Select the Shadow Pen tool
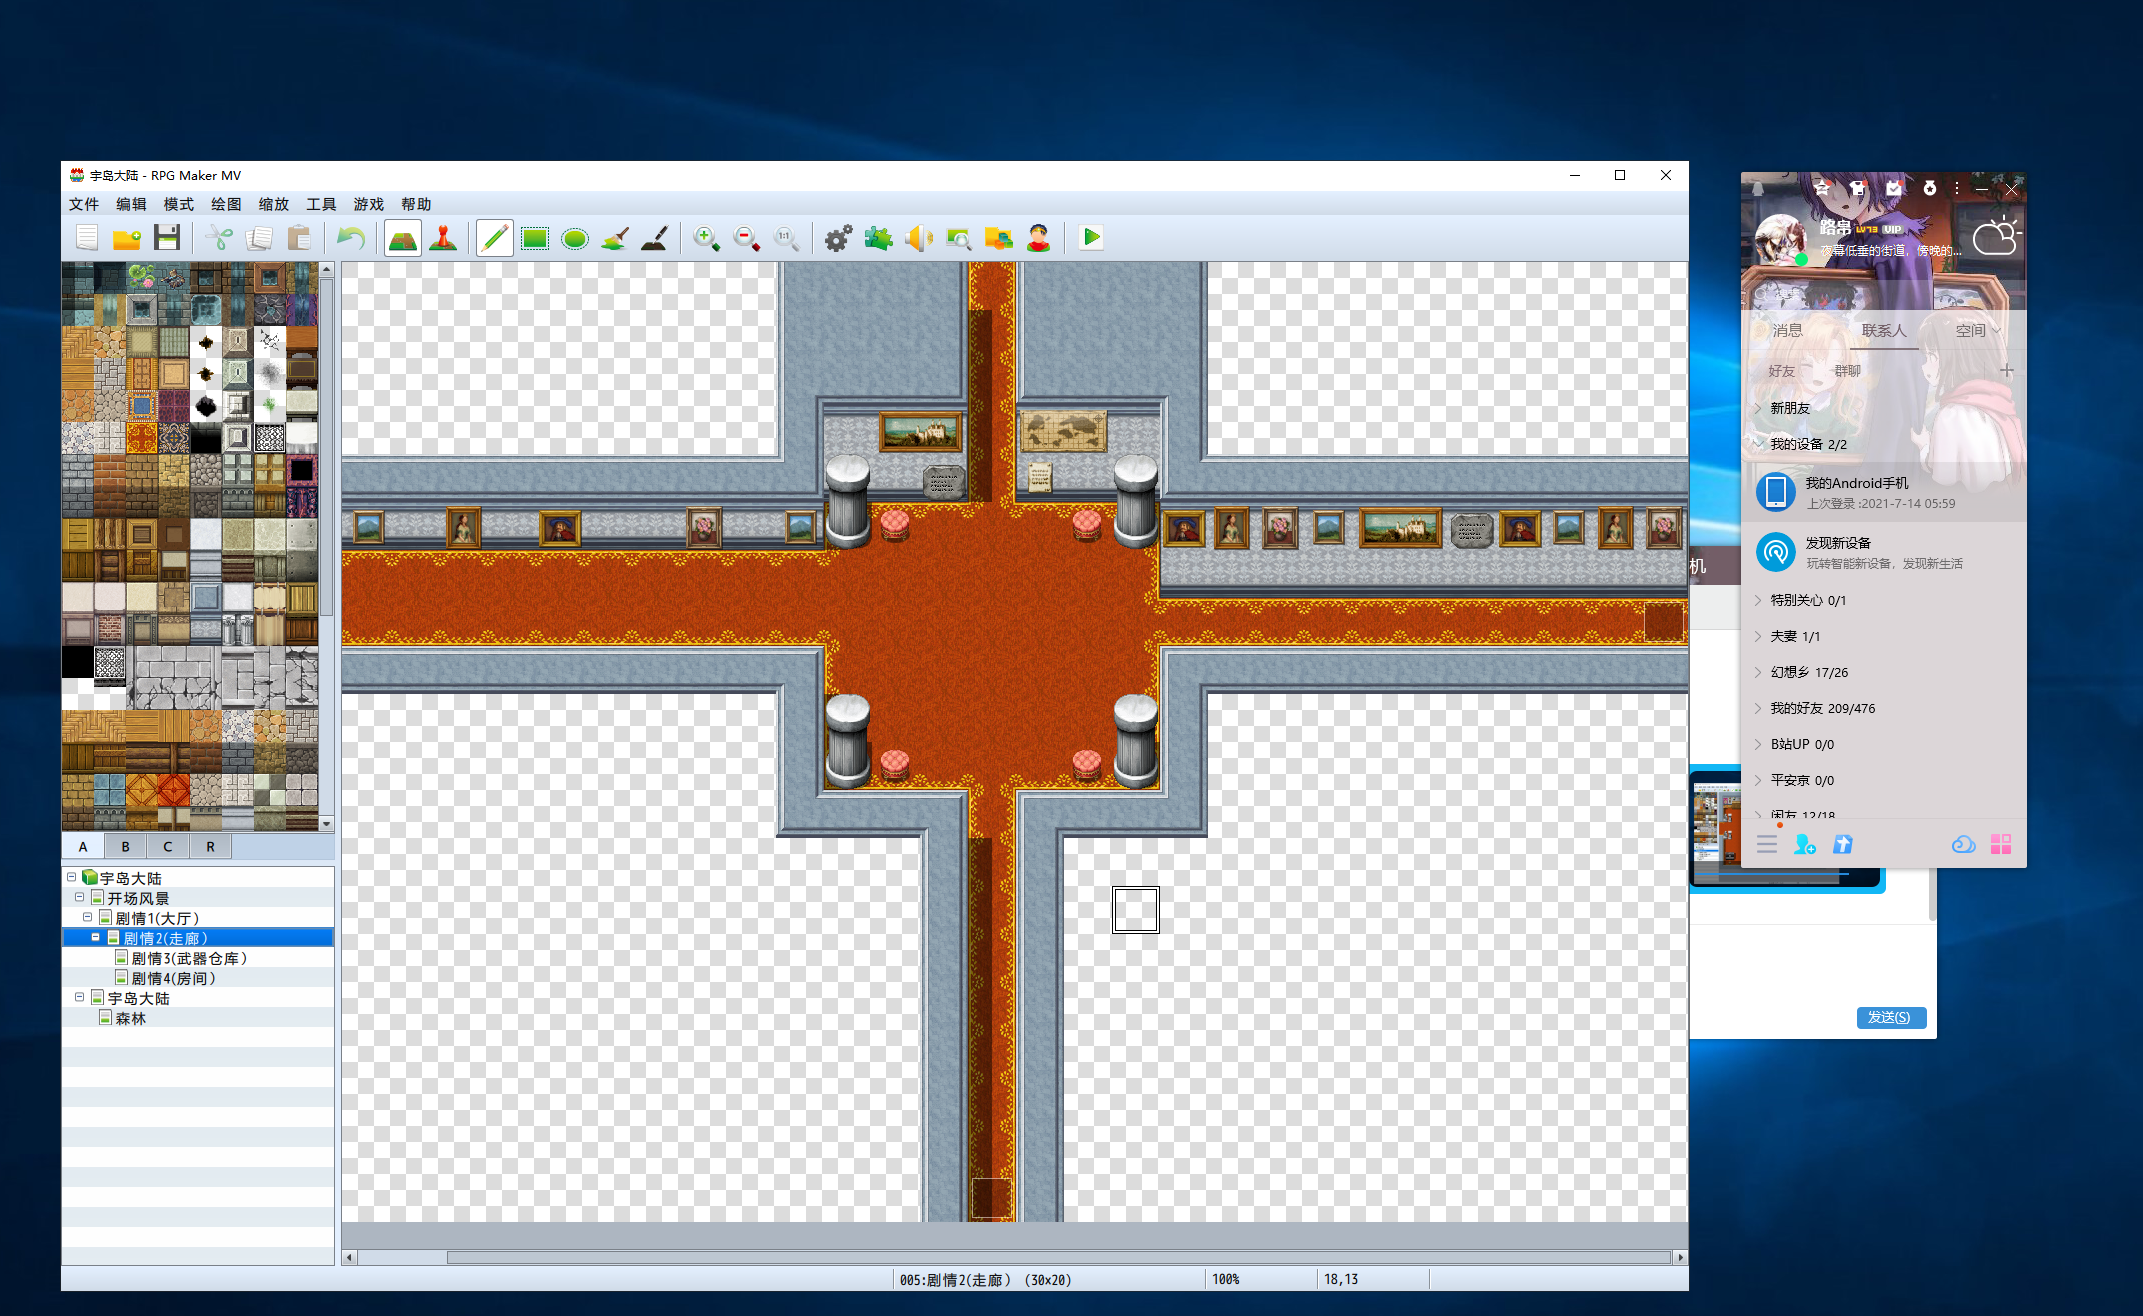 [655, 238]
